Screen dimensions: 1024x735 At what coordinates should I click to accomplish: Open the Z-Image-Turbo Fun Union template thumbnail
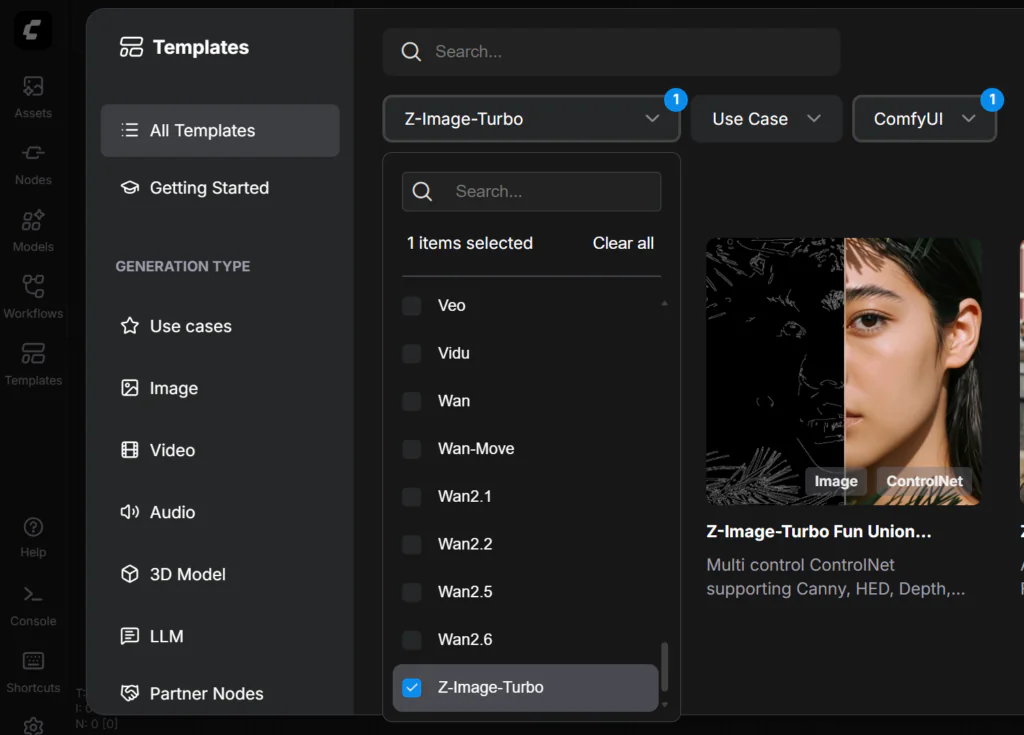click(843, 371)
